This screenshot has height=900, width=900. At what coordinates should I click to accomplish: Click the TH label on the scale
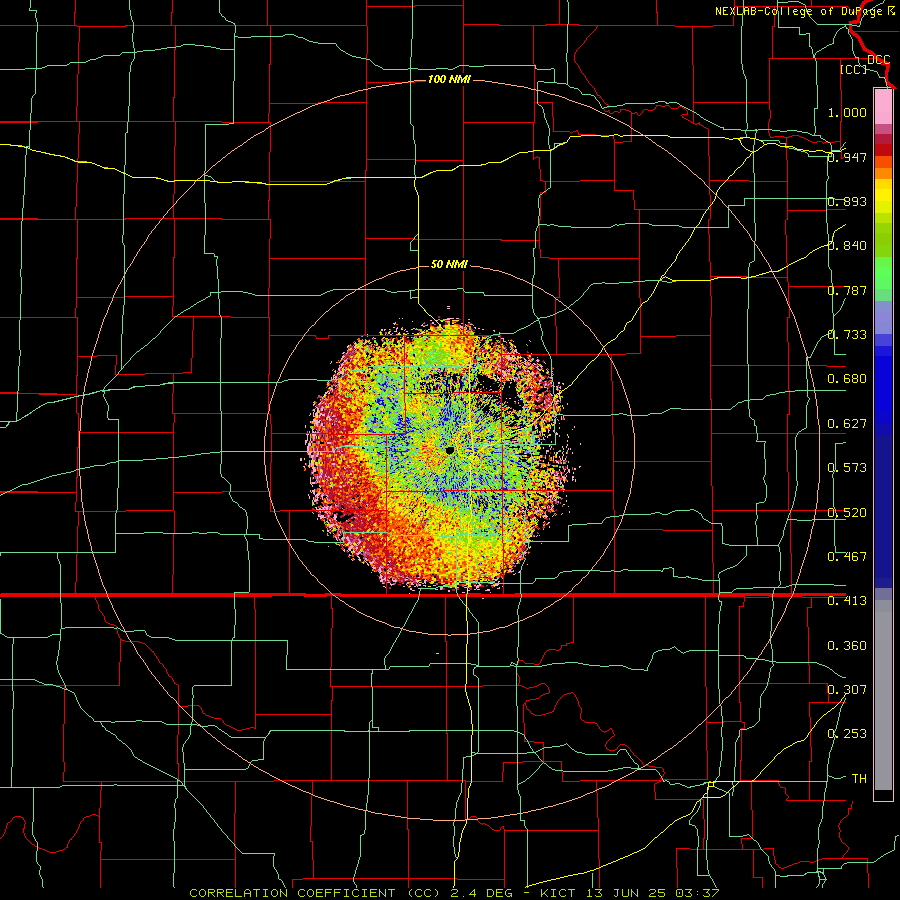click(x=859, y=779)
